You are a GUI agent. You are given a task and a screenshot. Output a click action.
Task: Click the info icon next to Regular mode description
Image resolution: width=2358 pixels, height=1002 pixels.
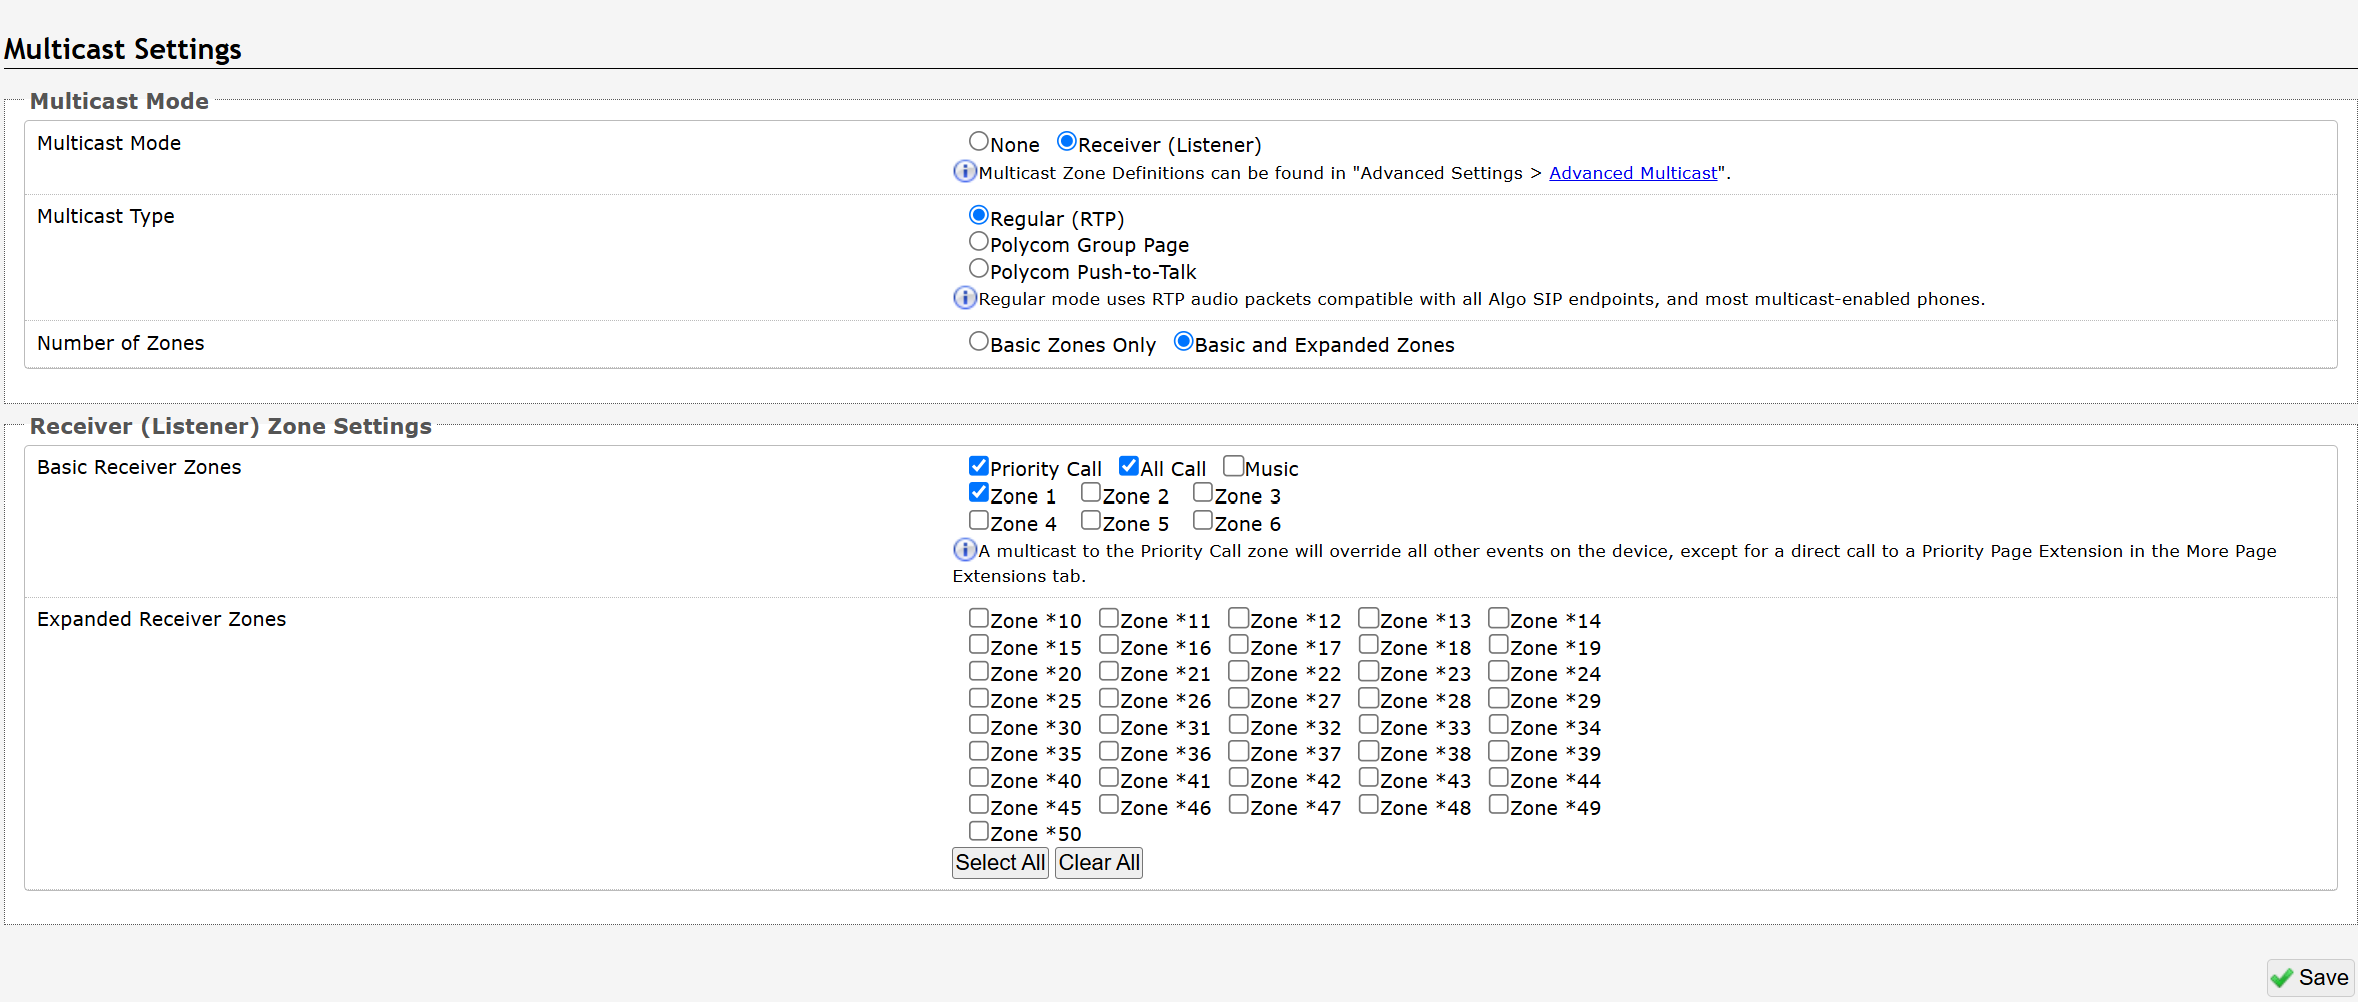965,298
